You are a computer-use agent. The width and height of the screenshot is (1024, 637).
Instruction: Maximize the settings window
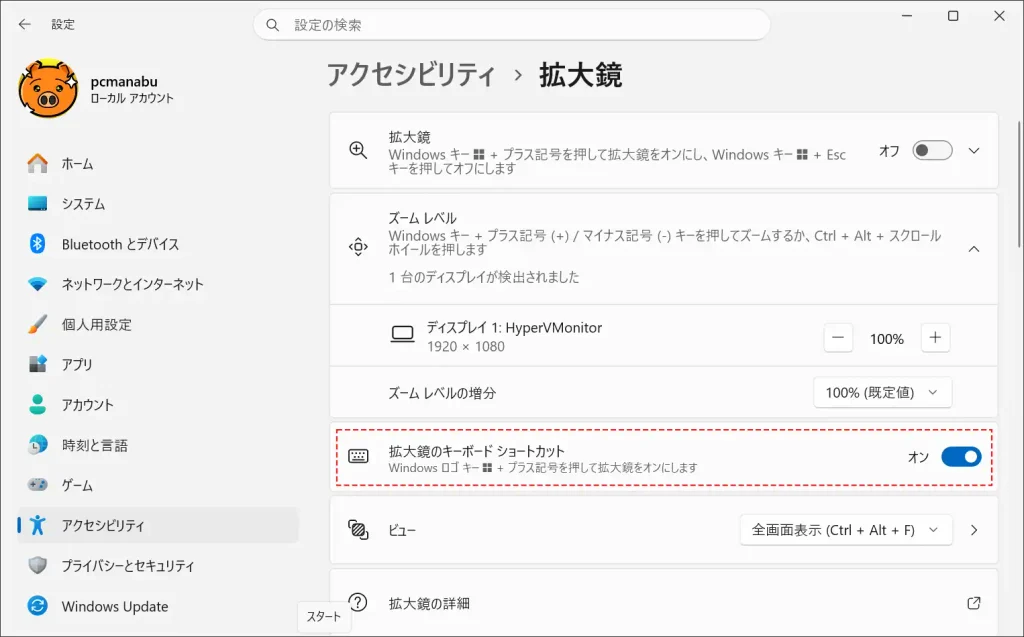953,16
